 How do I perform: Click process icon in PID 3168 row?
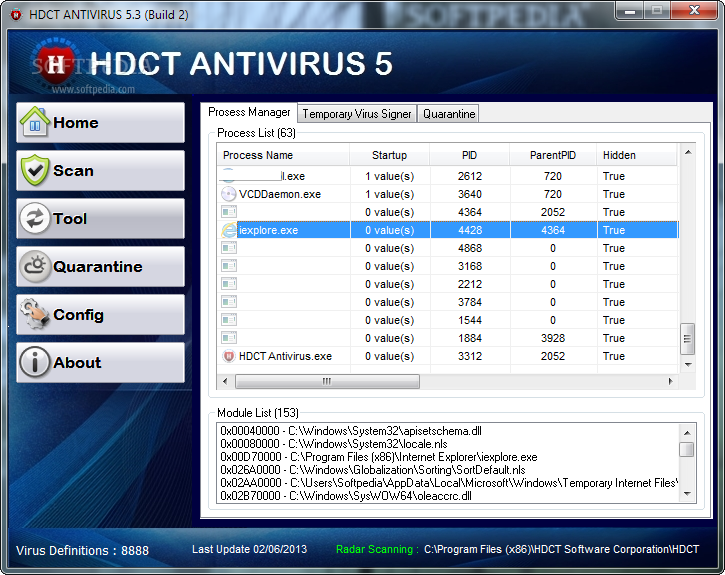tap(228, 266)
